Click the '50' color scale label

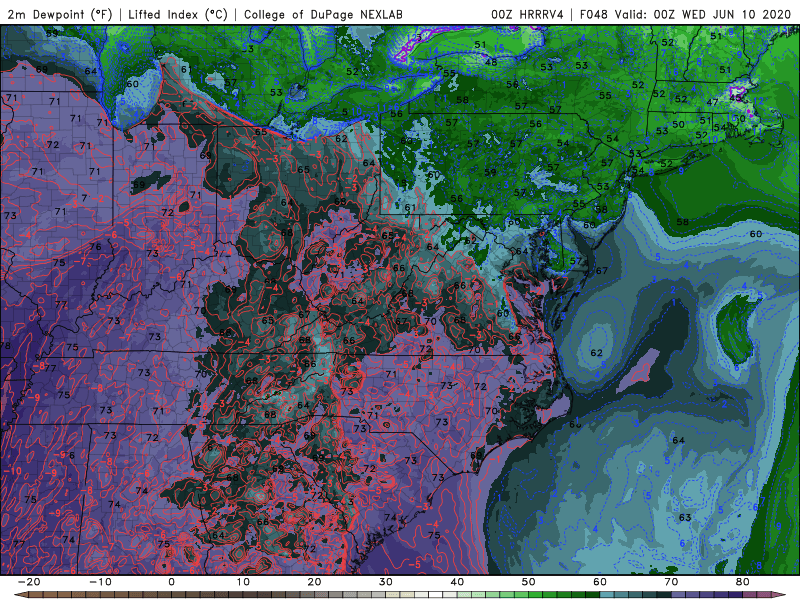[529, 582]
